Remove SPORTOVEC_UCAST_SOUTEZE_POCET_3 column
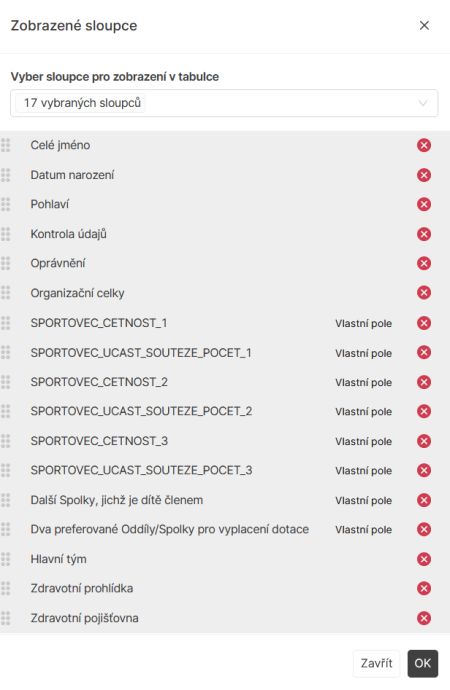450x690 pixels. [424, 470]
